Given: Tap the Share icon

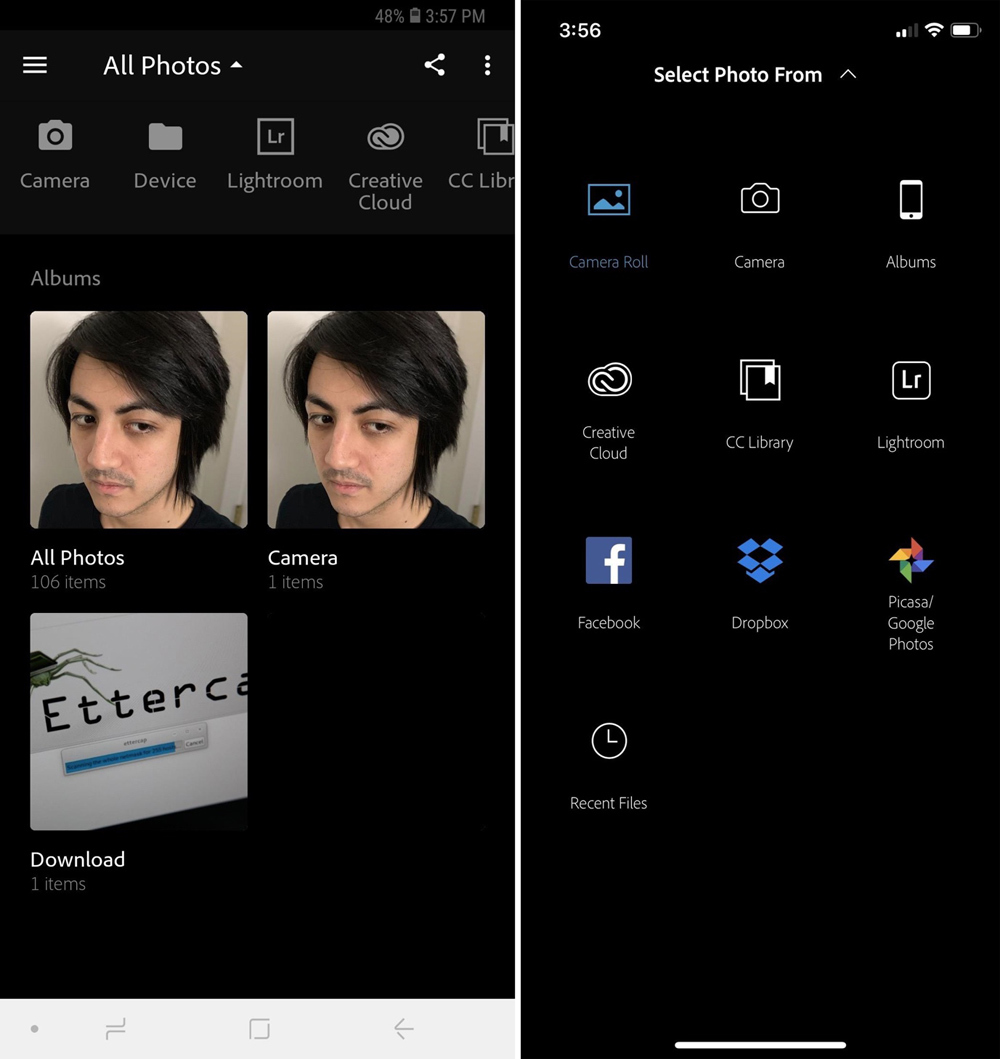Looking at the screenshot, I should tap(435, 65).
